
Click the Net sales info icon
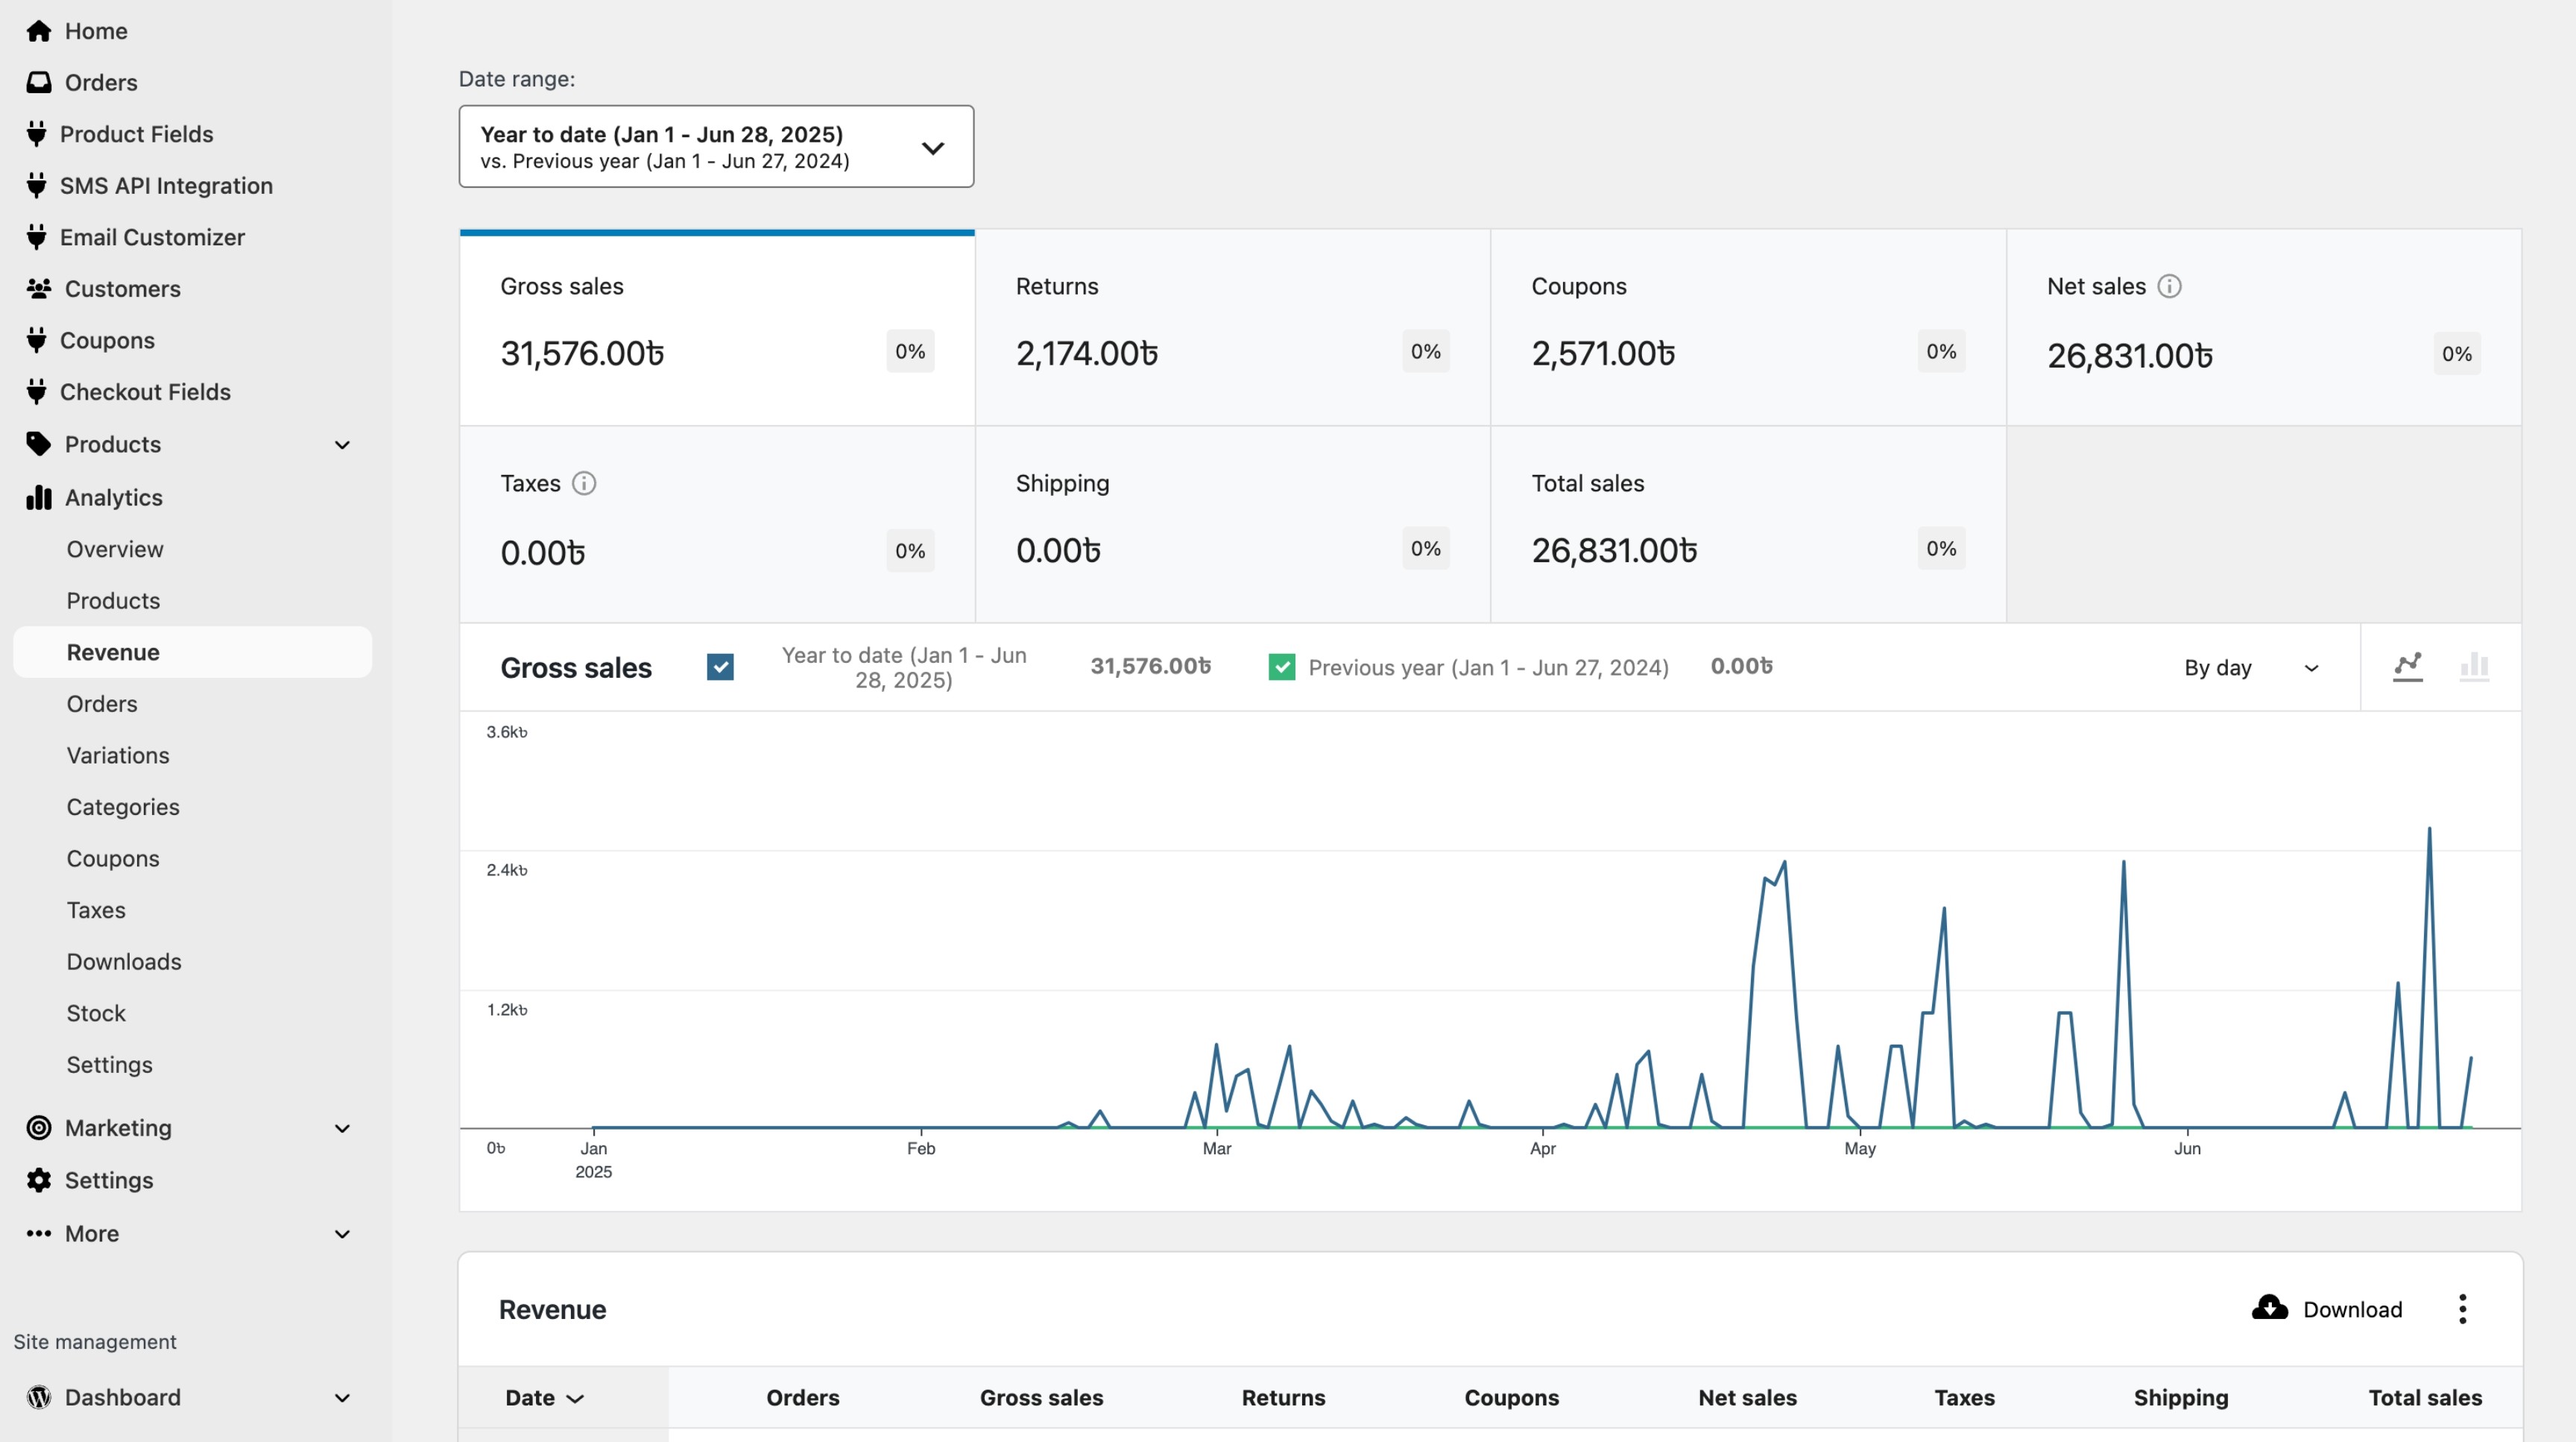click(2169, 286)
